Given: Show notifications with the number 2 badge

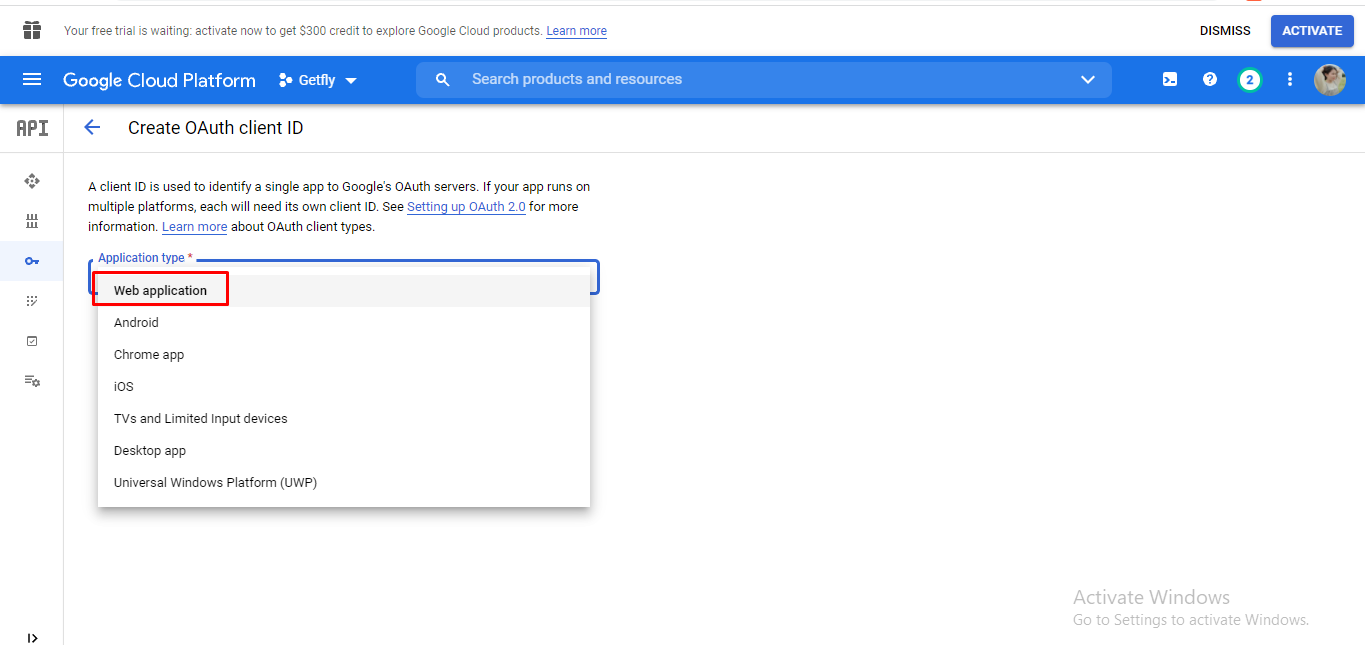Looking at the screenshot, I should [x=1249, y=80].
